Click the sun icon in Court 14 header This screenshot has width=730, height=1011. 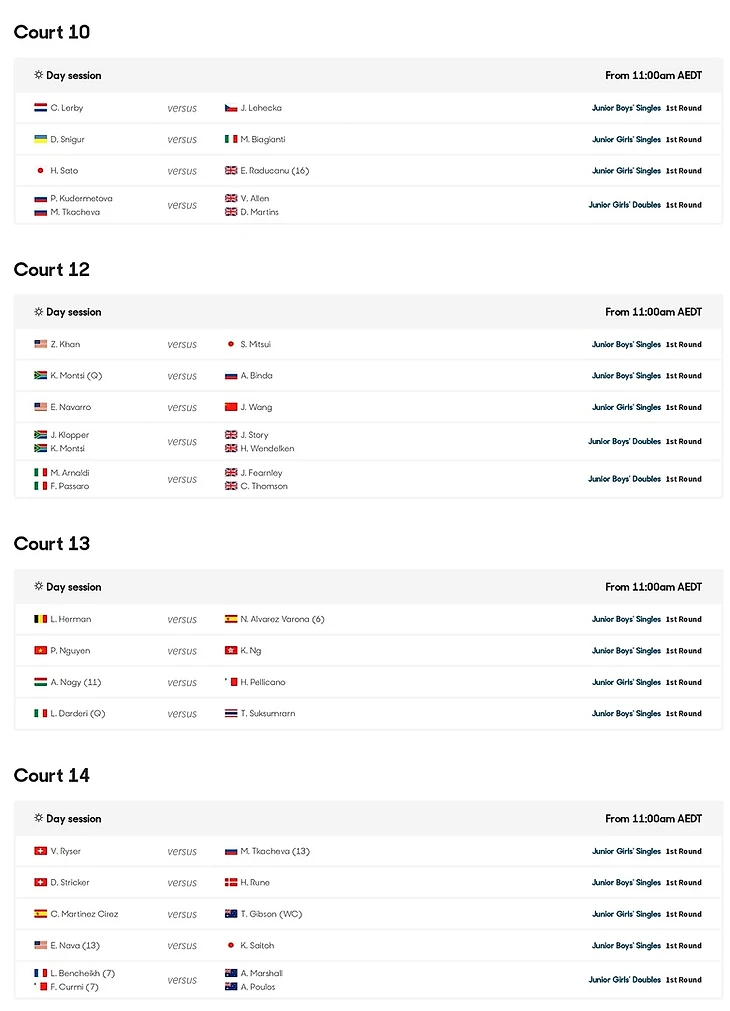[39, 818]
